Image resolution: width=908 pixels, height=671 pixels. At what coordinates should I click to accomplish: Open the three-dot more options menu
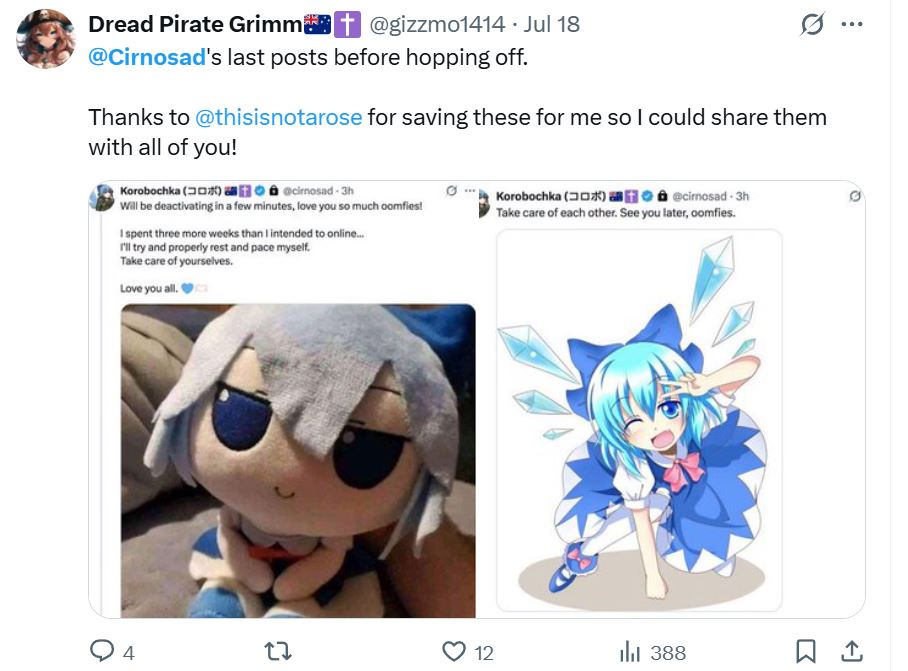click(x=852, y=24)
